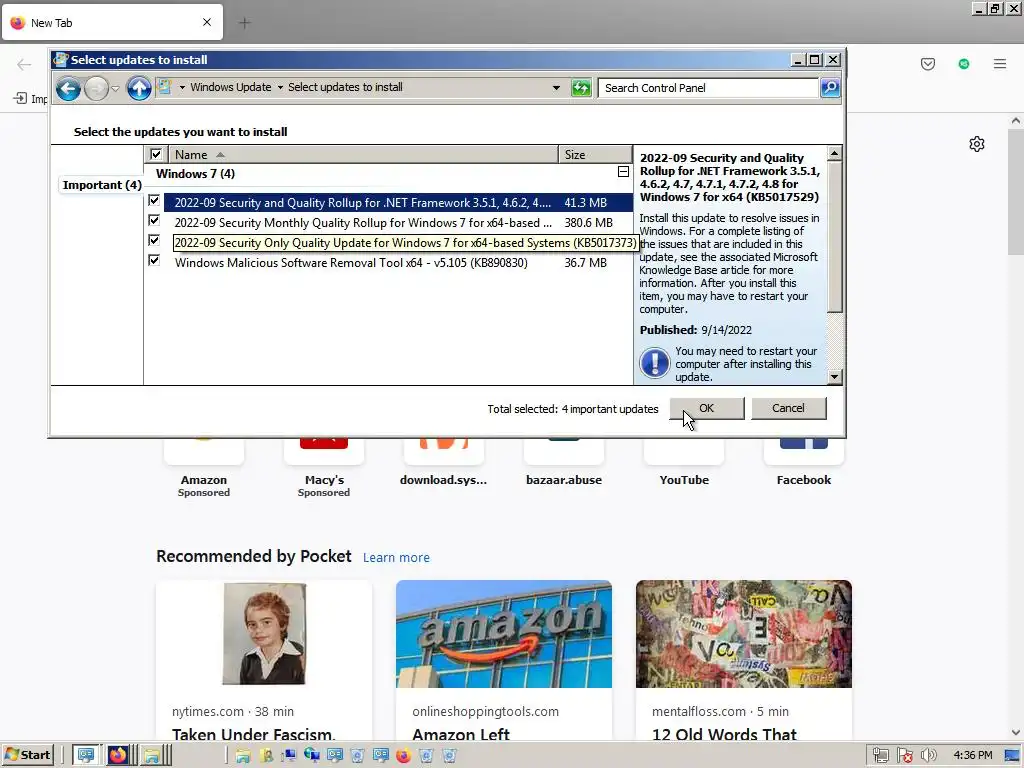Open the Amazon sponsored shortcut

[x=204, y=467]
